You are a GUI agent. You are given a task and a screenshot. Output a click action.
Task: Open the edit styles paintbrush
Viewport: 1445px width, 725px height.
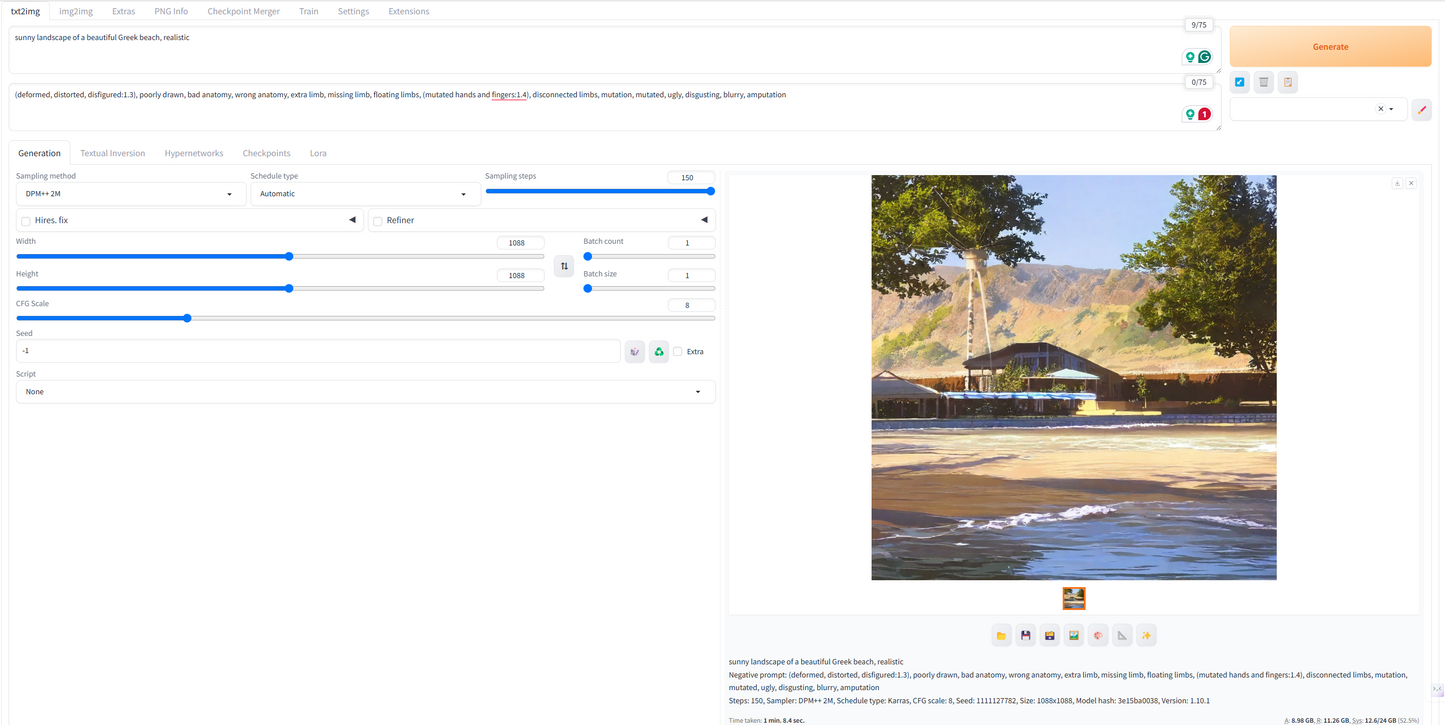(1421, 109)
